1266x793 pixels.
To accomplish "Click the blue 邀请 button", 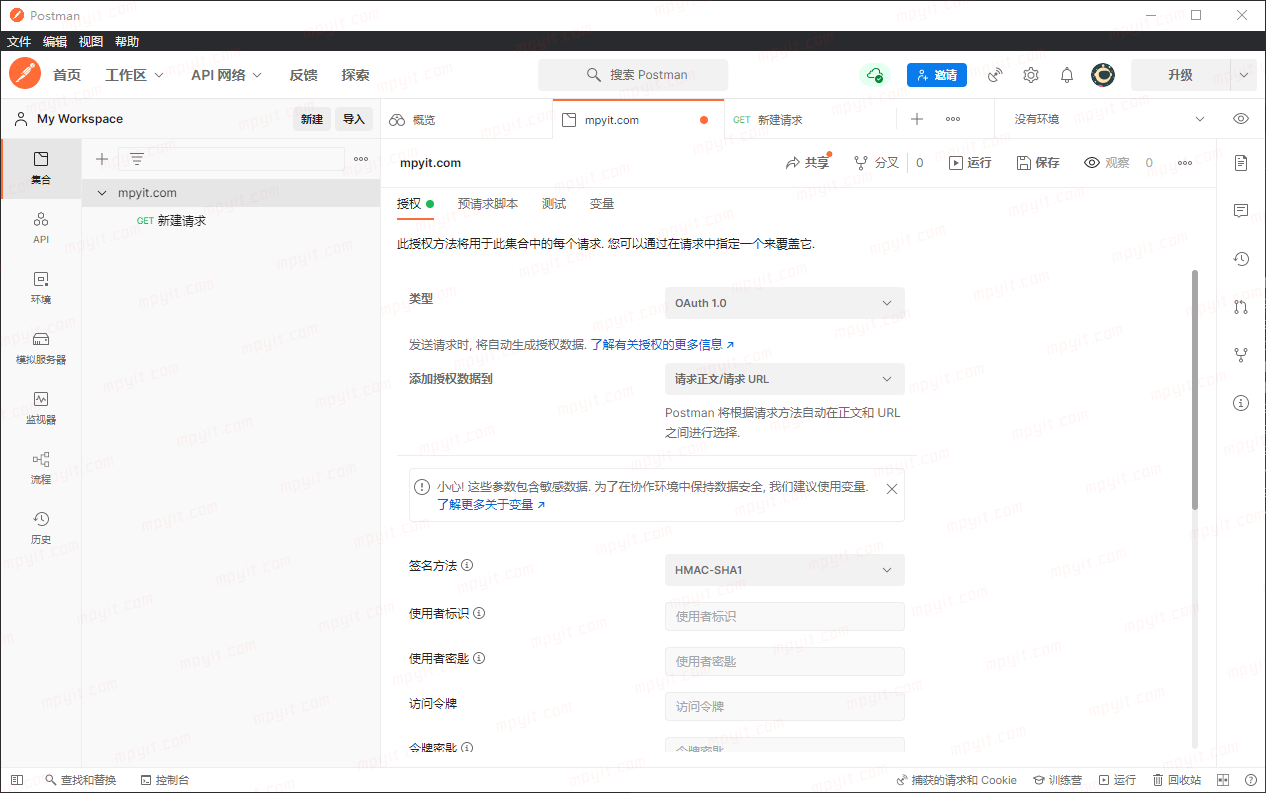I will [937, 75].
